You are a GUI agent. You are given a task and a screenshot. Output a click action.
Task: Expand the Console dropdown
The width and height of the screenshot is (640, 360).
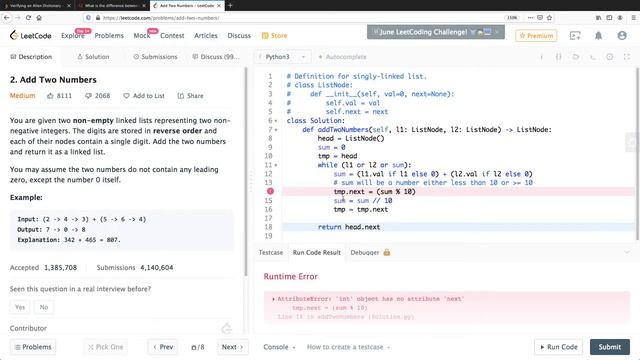point(279,347)
